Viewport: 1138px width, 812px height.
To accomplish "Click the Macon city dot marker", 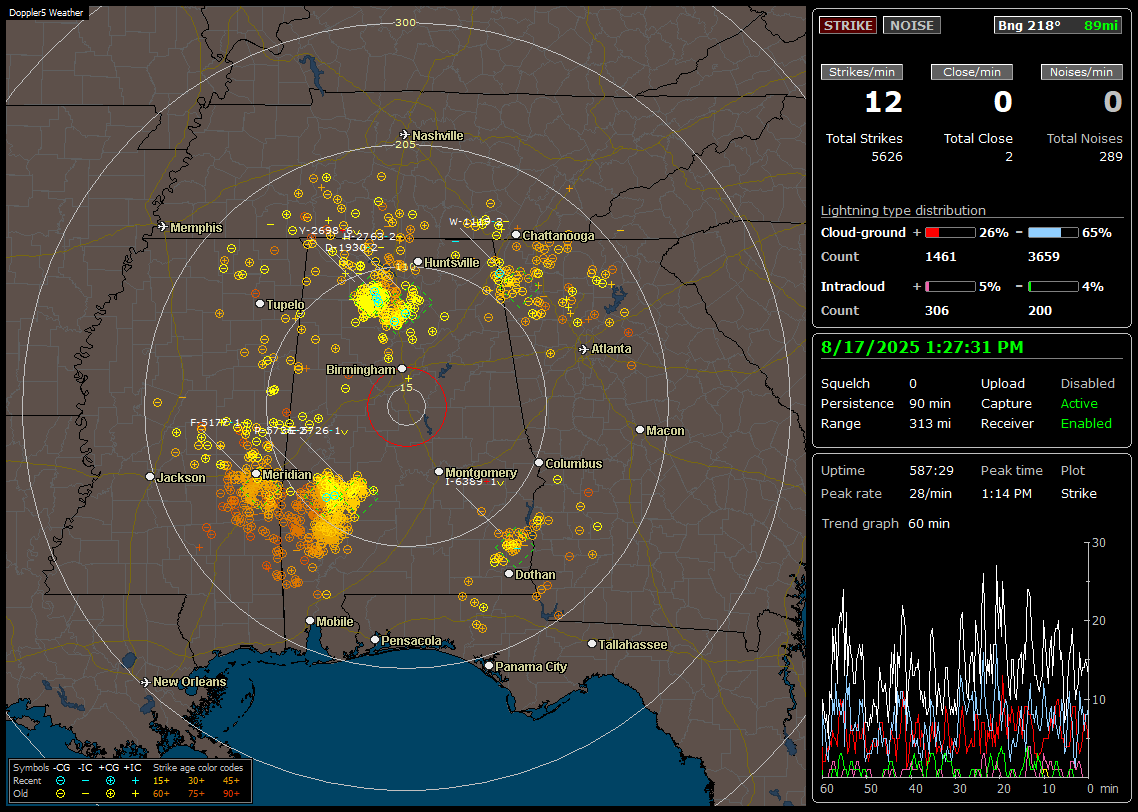I will [x=639, y=430].
